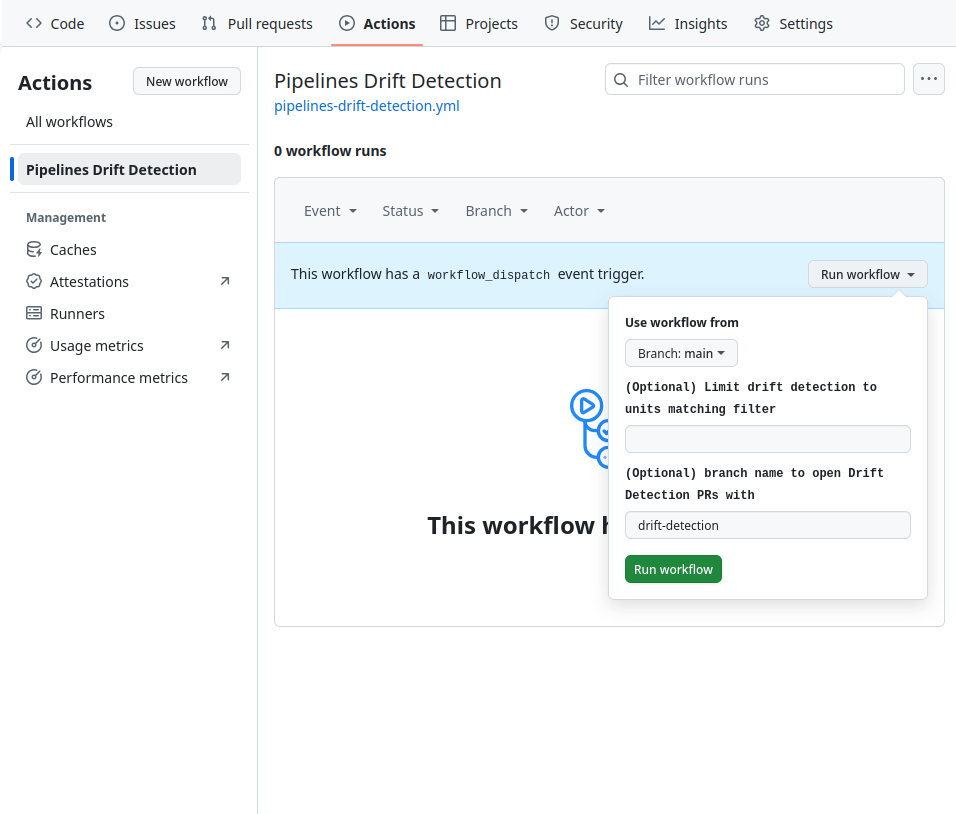Open the Branch: main selector

pos(681,353)
